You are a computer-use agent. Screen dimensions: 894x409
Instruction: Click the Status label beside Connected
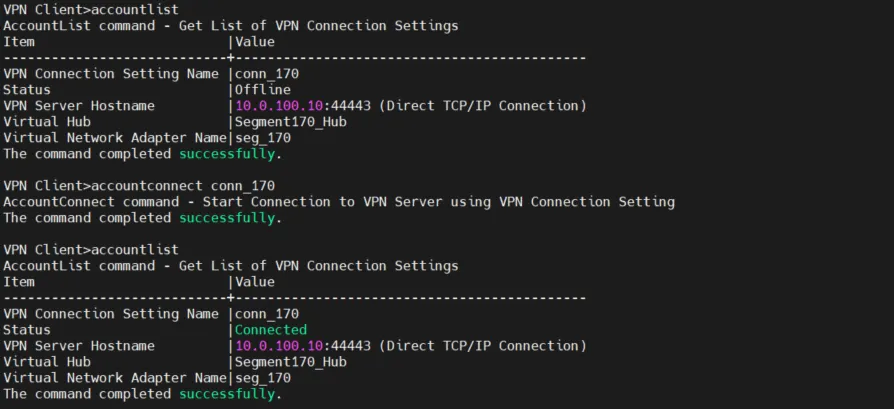point(27,330)
